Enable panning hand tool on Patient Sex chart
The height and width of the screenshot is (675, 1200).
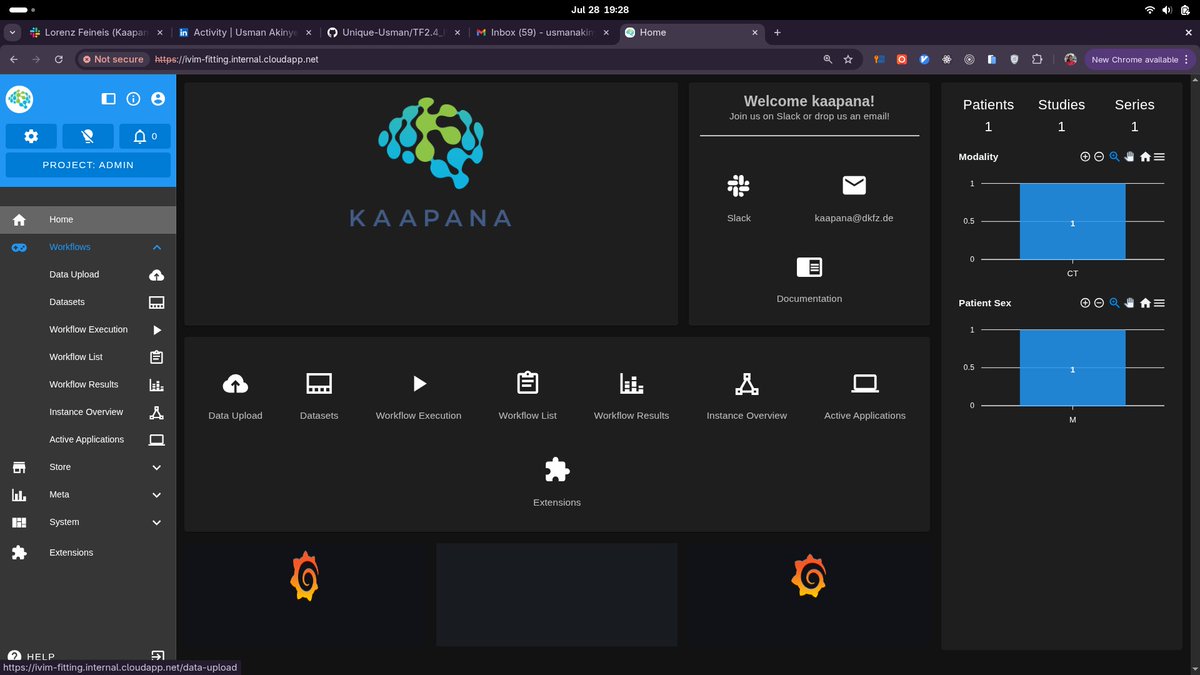pyautogui.click(x=1130, y=303)
